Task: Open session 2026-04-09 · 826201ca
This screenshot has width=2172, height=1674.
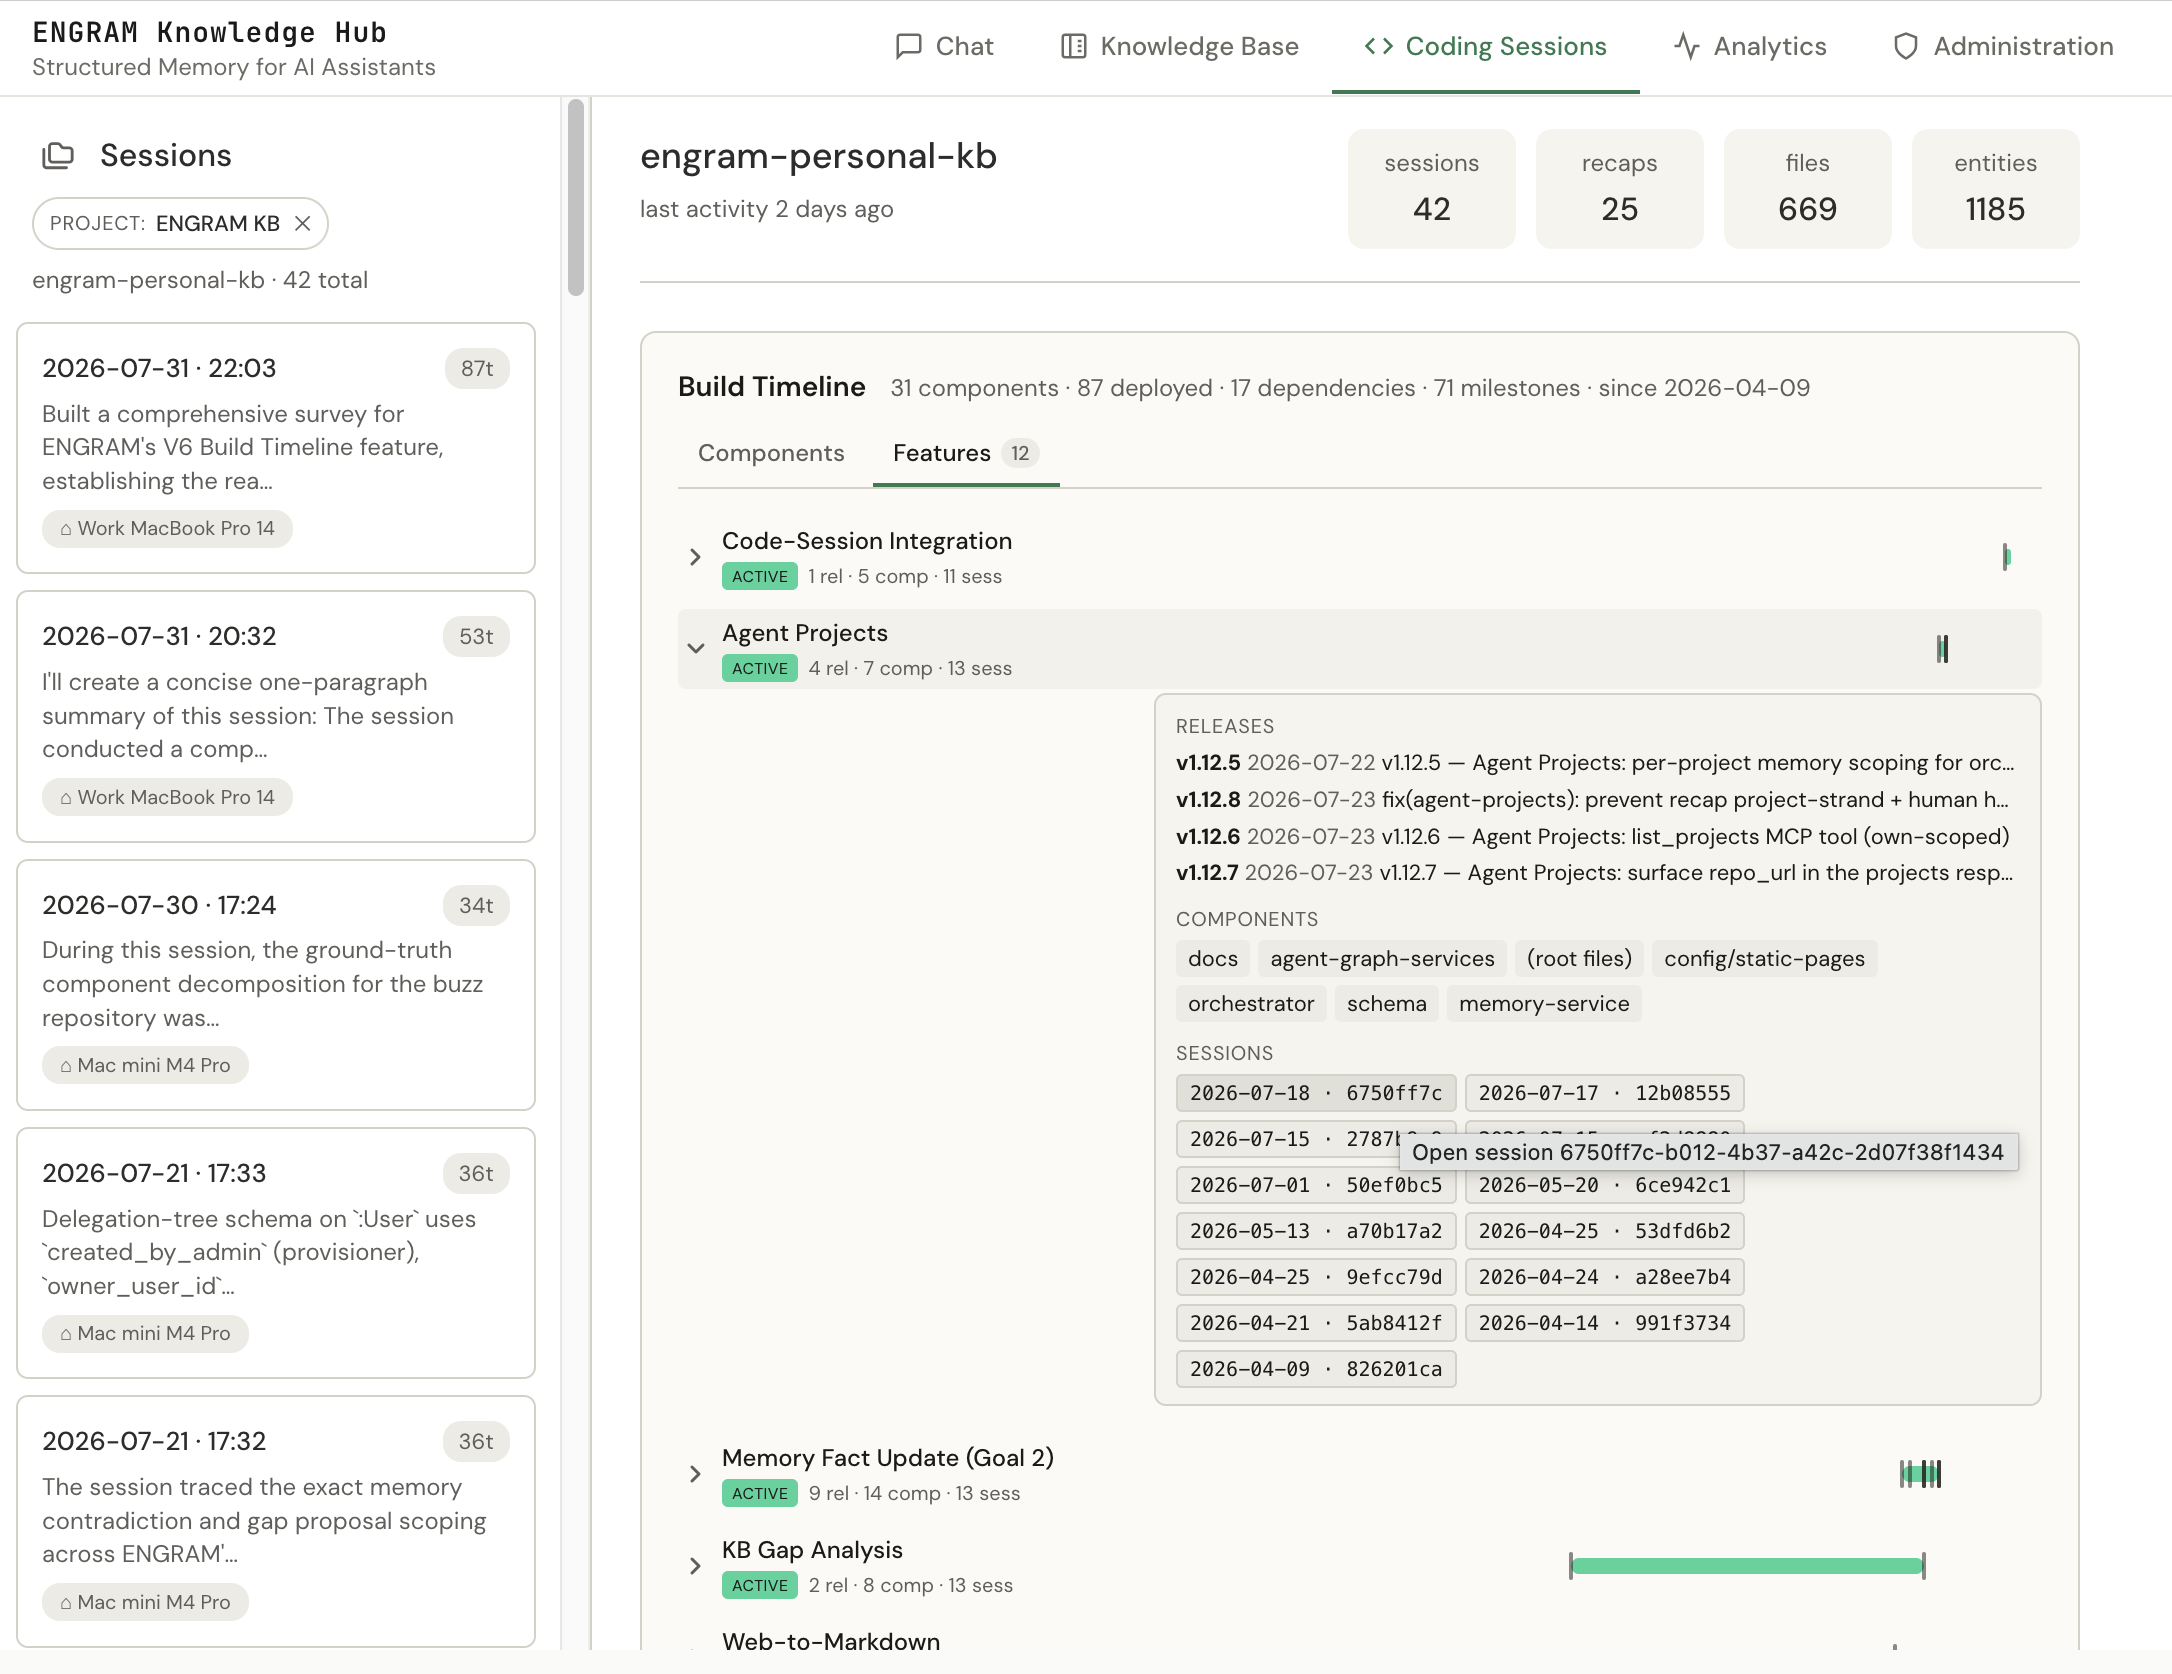Action: pyautogui.click(x=1316, y=1369)
